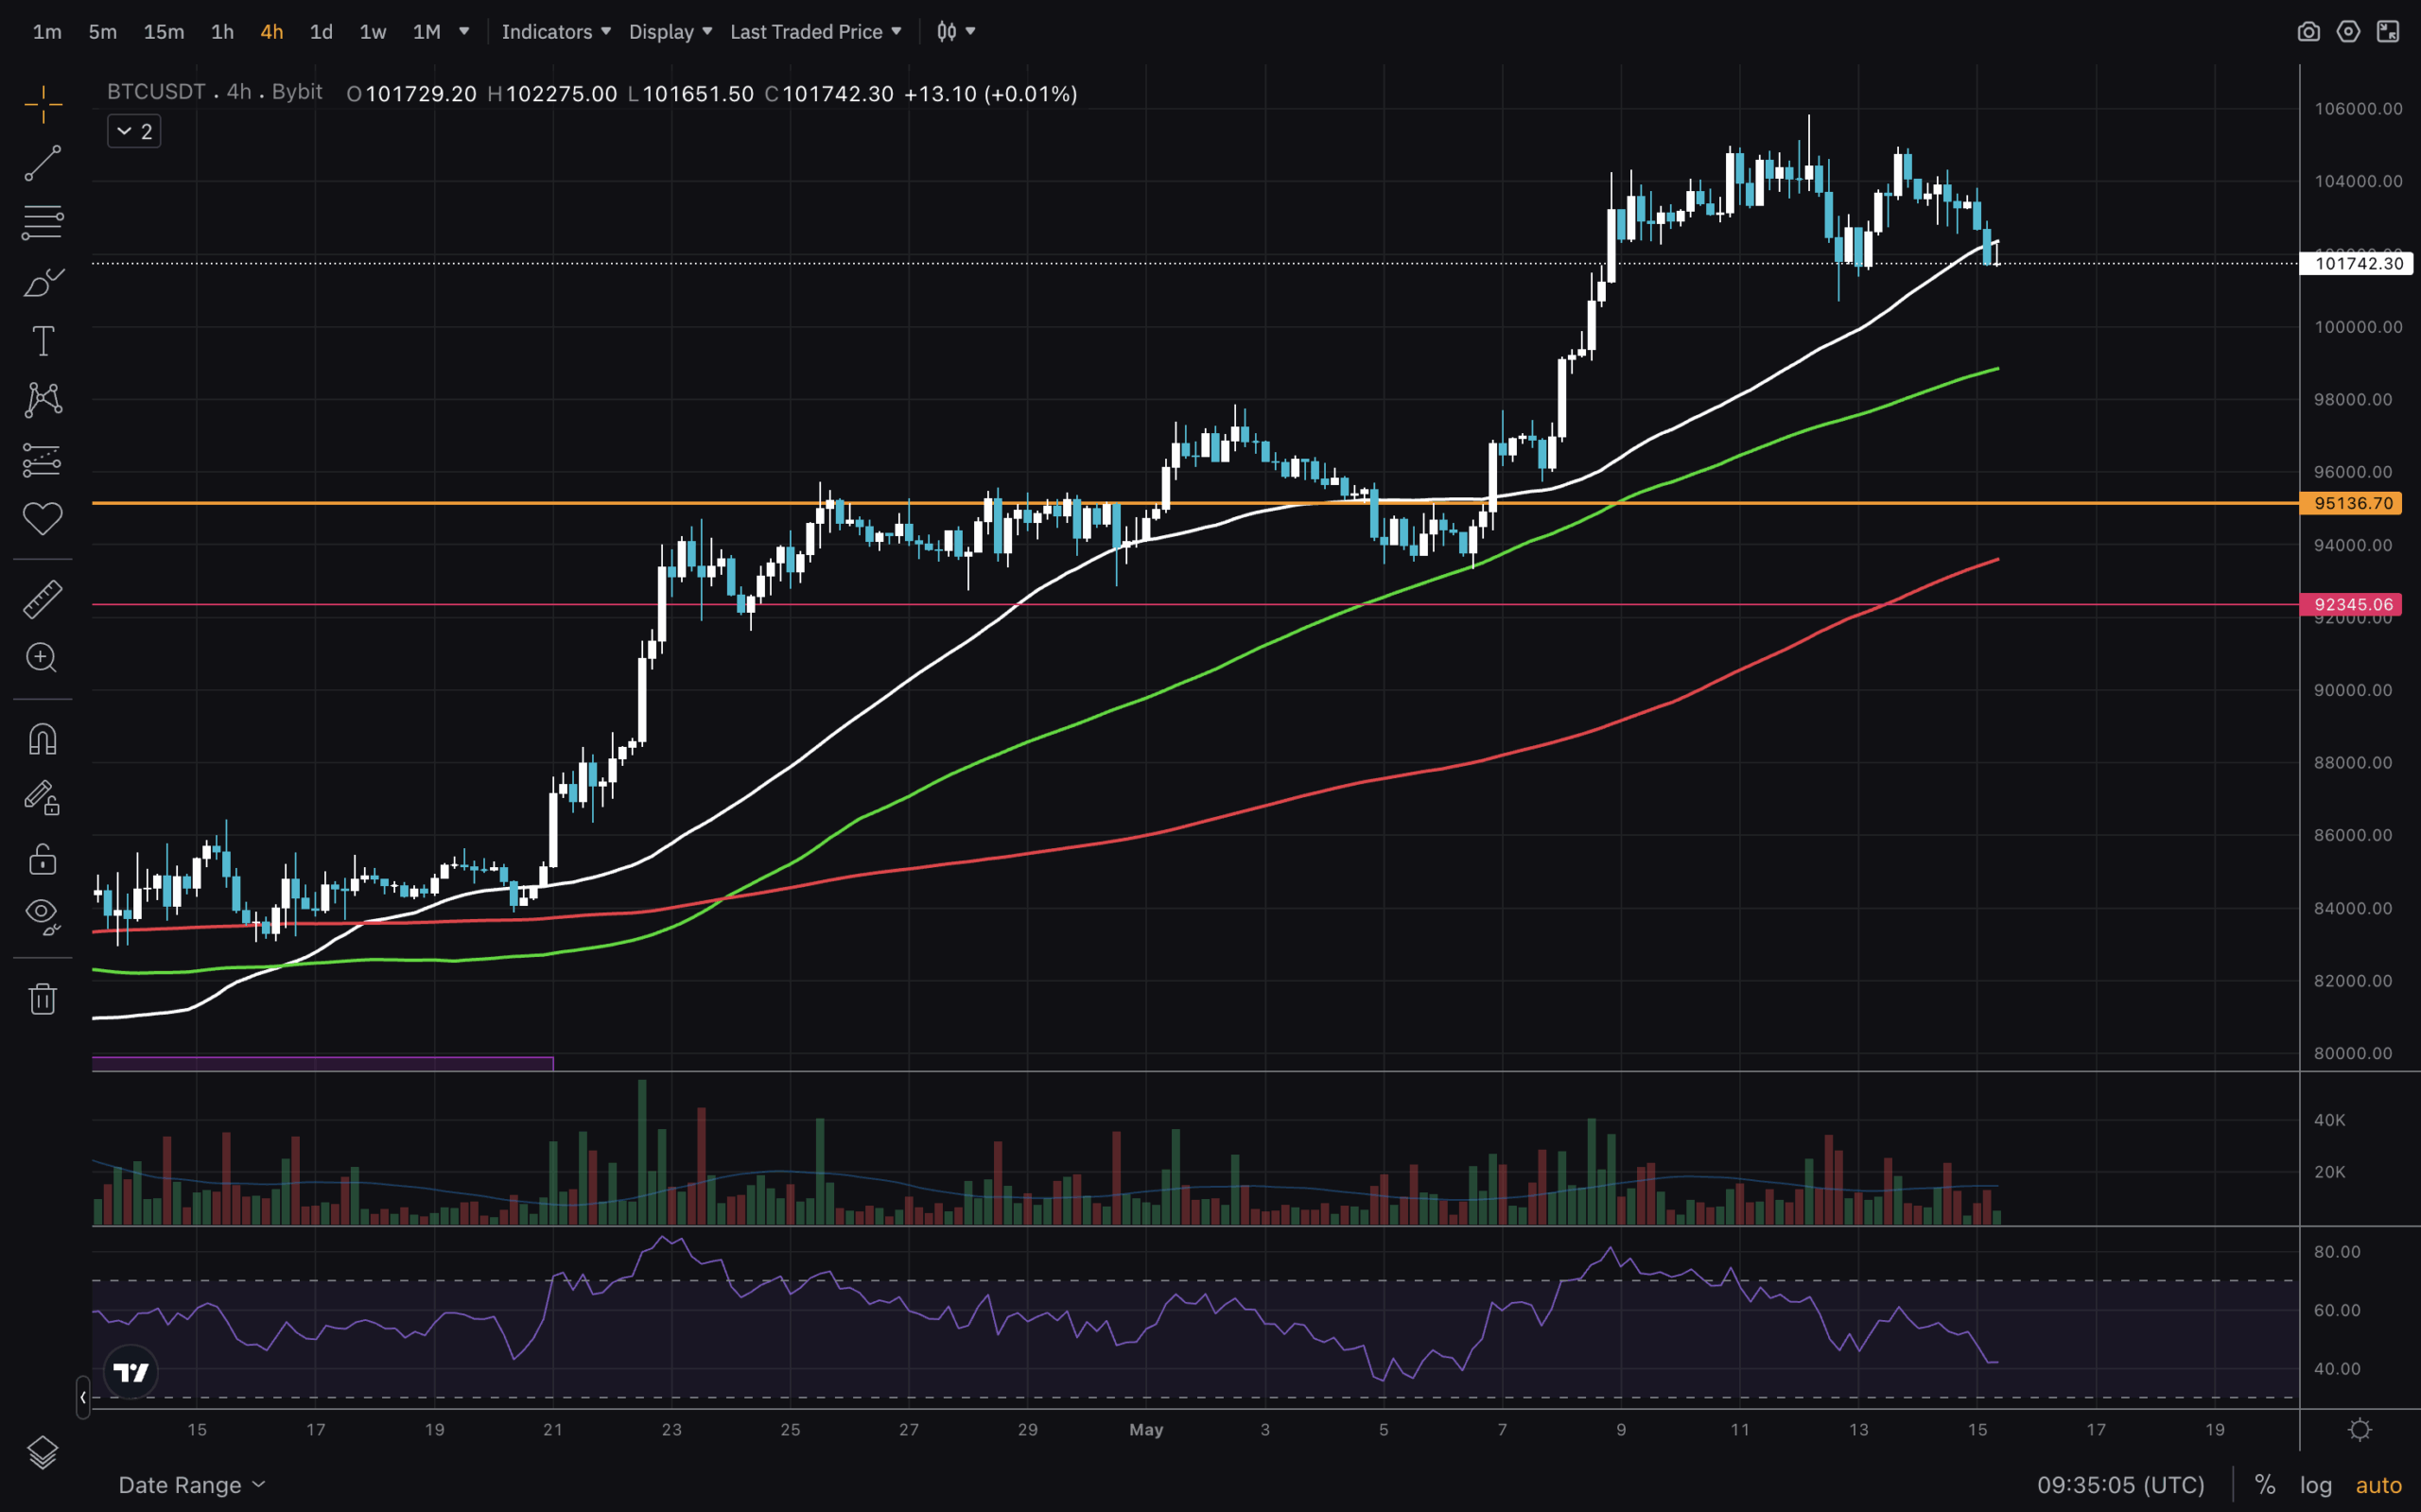Activate the zoom in tool

click(42, 658)
